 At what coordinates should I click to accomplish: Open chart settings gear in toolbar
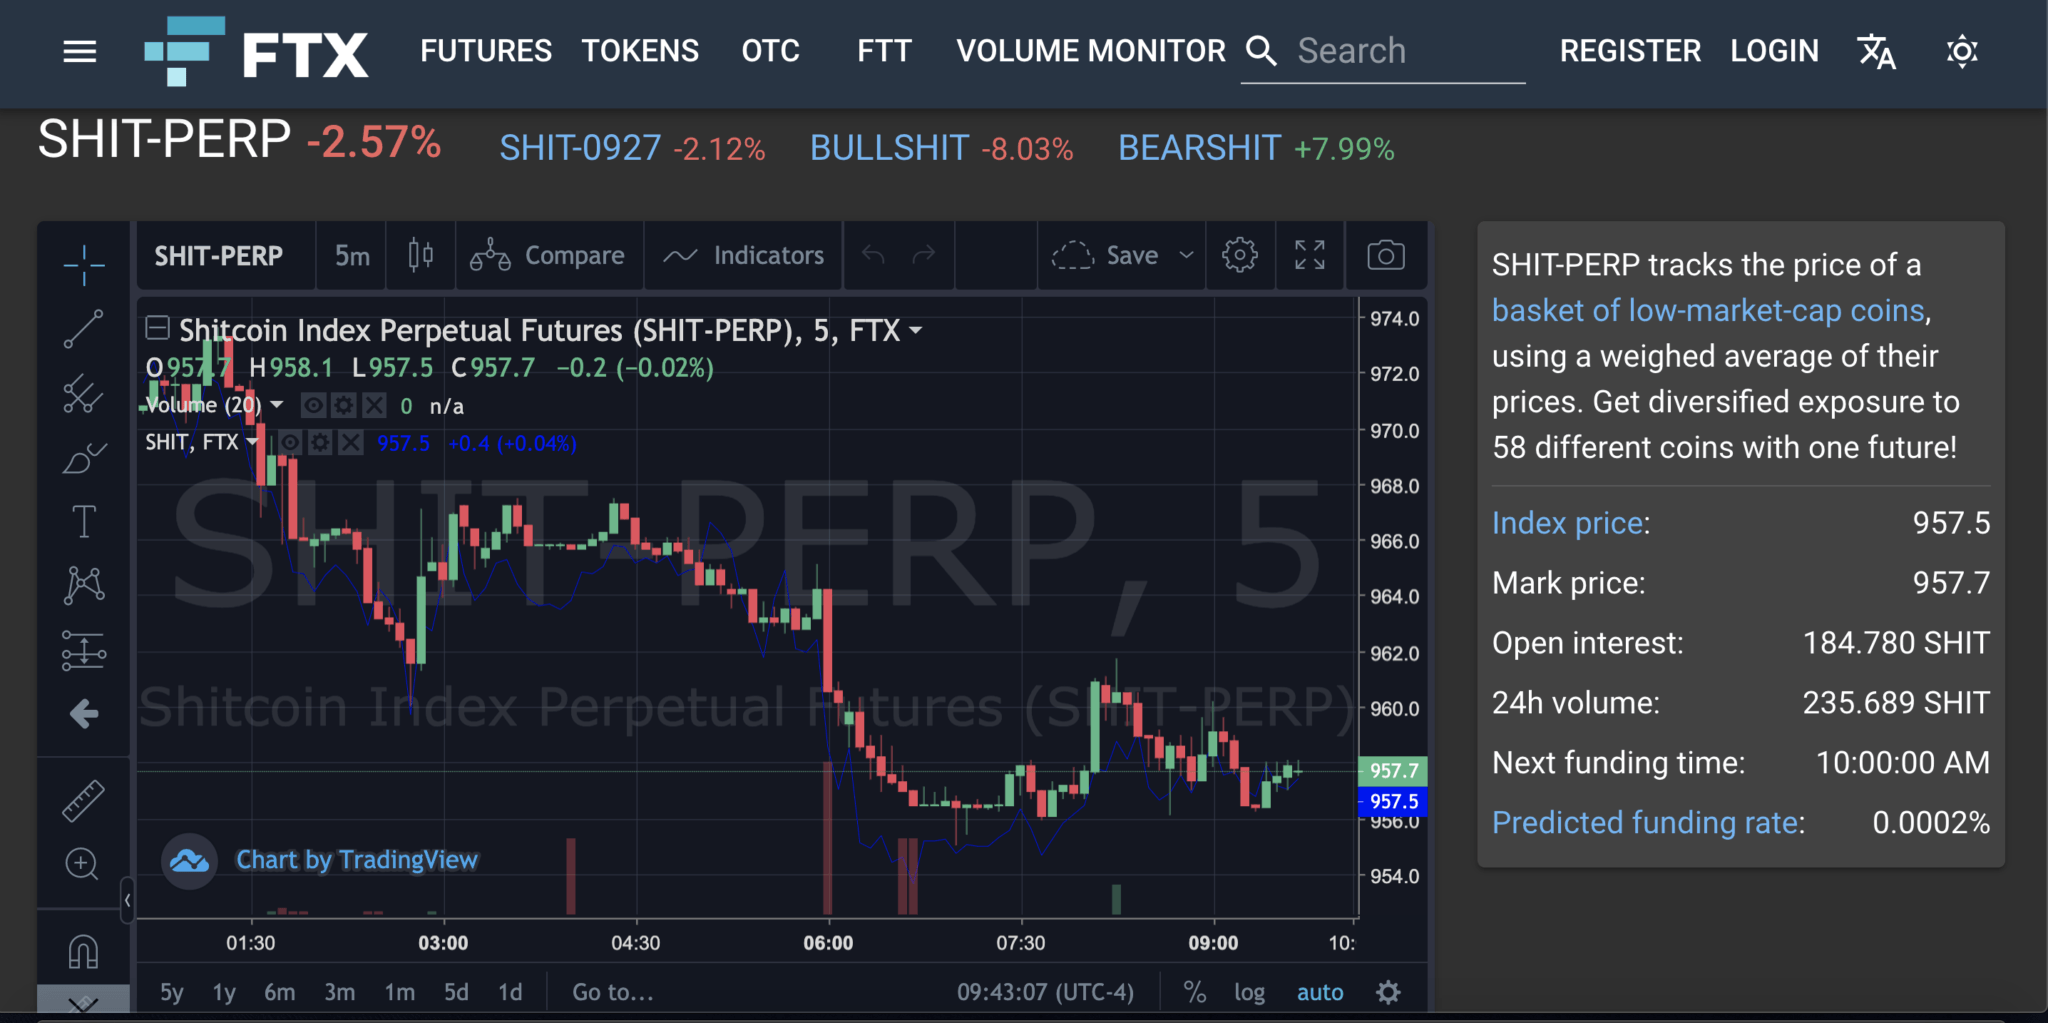1240,256
